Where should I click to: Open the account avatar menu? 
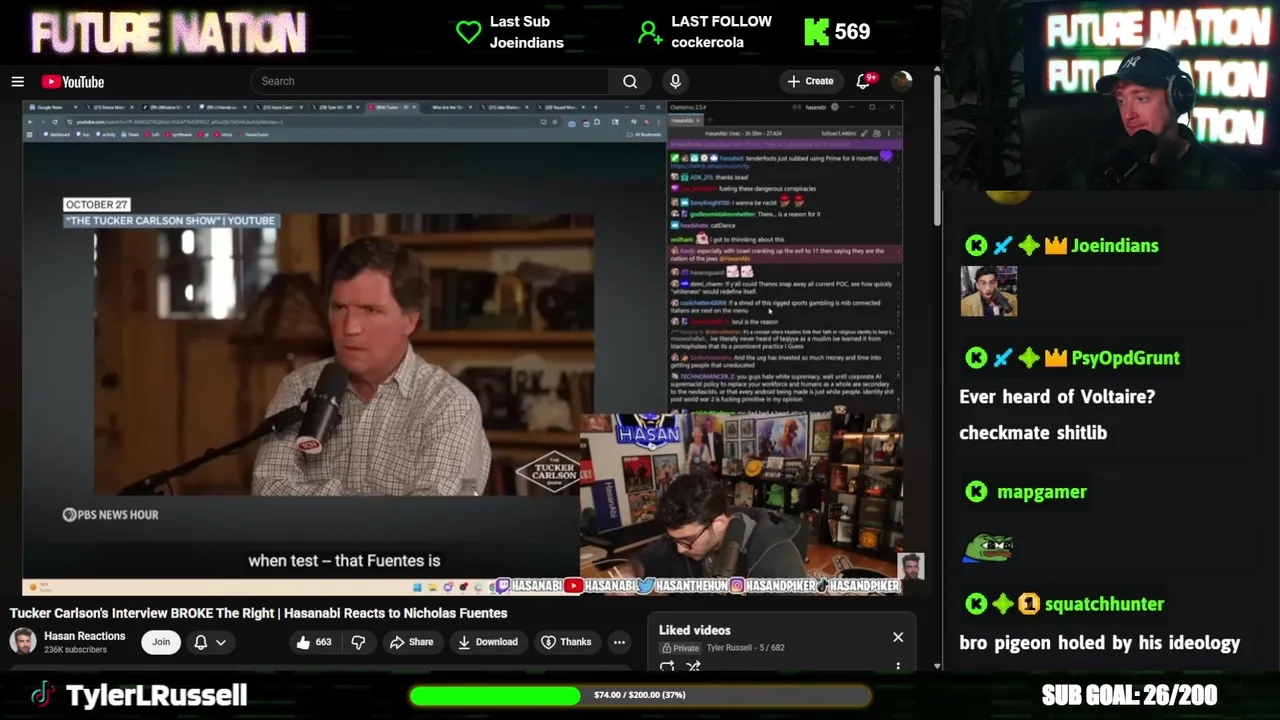(902, 81)
